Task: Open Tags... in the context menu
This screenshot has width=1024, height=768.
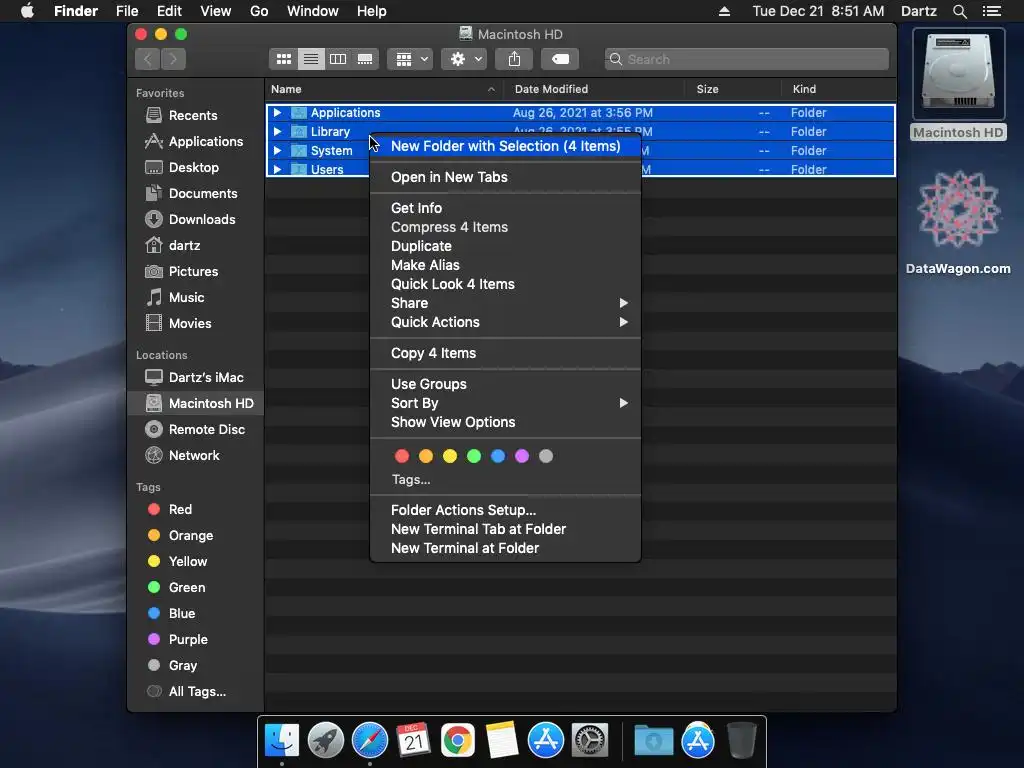Action: 411,480
